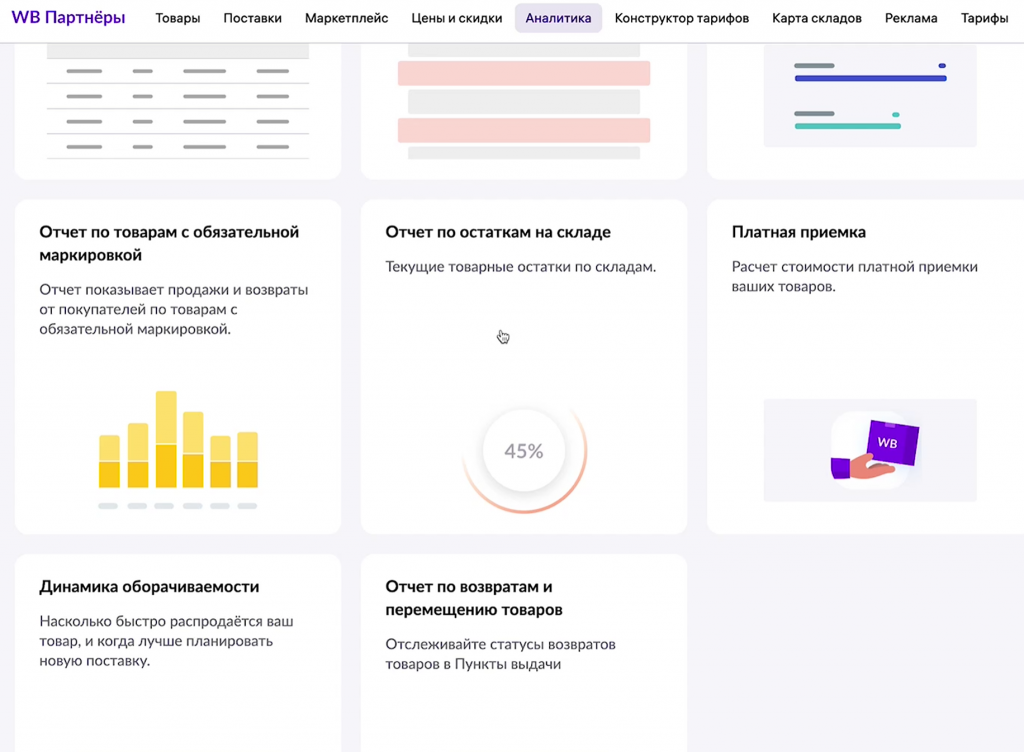Viewport: 1024px width, 752px height.
Task: Click the WB Партнёры logo
Action: point(69,18)
